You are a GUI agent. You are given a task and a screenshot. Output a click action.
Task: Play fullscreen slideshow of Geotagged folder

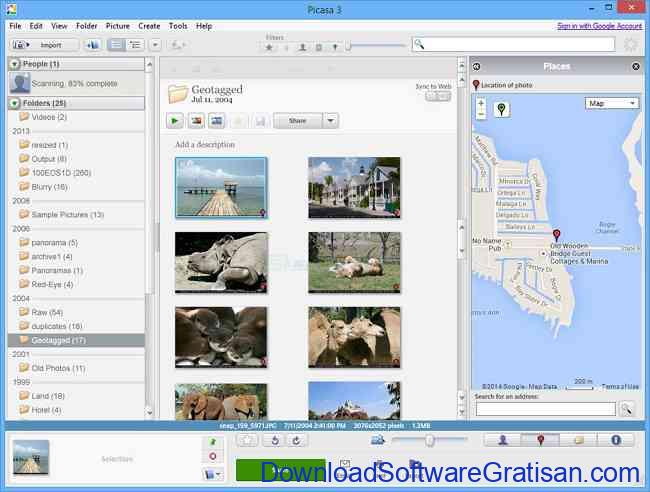point(175,121)
